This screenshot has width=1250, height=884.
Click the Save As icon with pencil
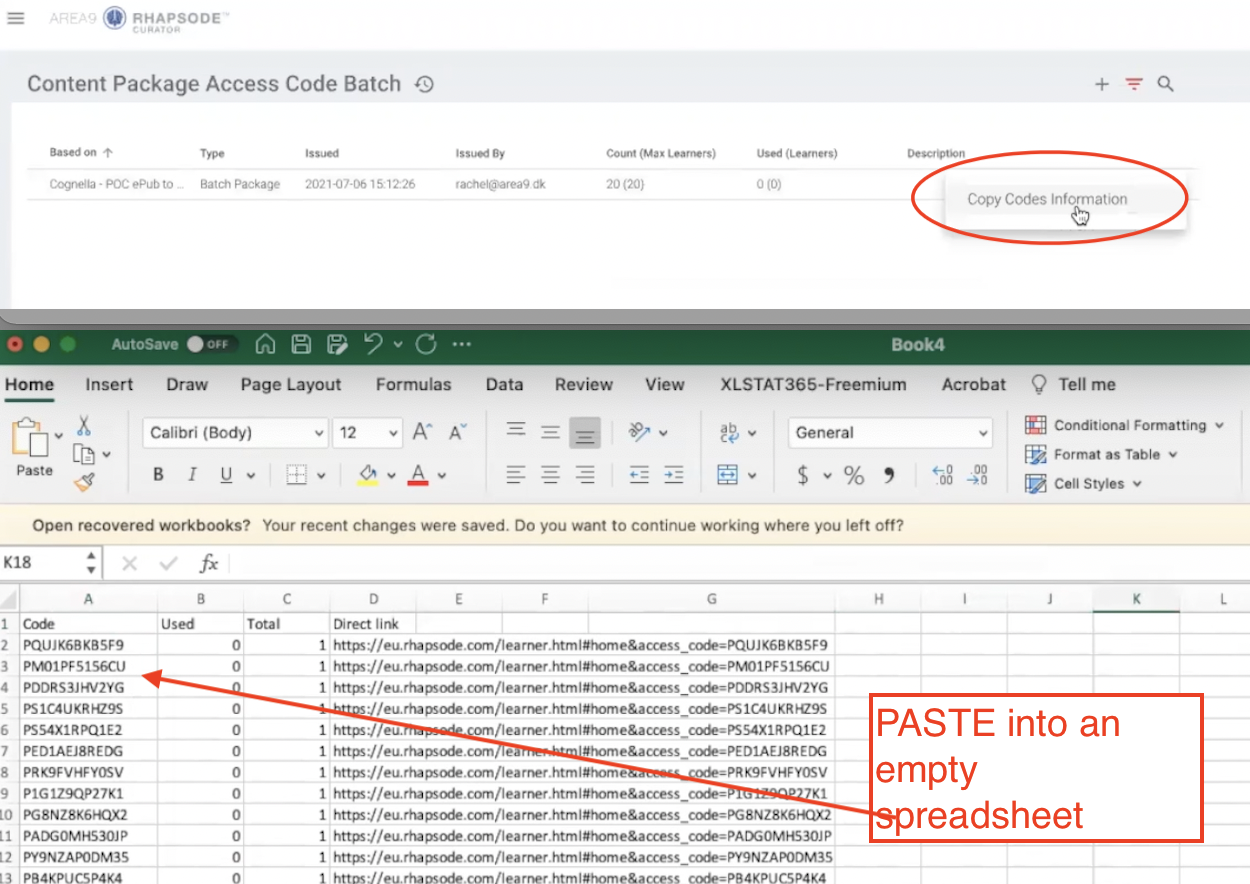coord(337,344)
